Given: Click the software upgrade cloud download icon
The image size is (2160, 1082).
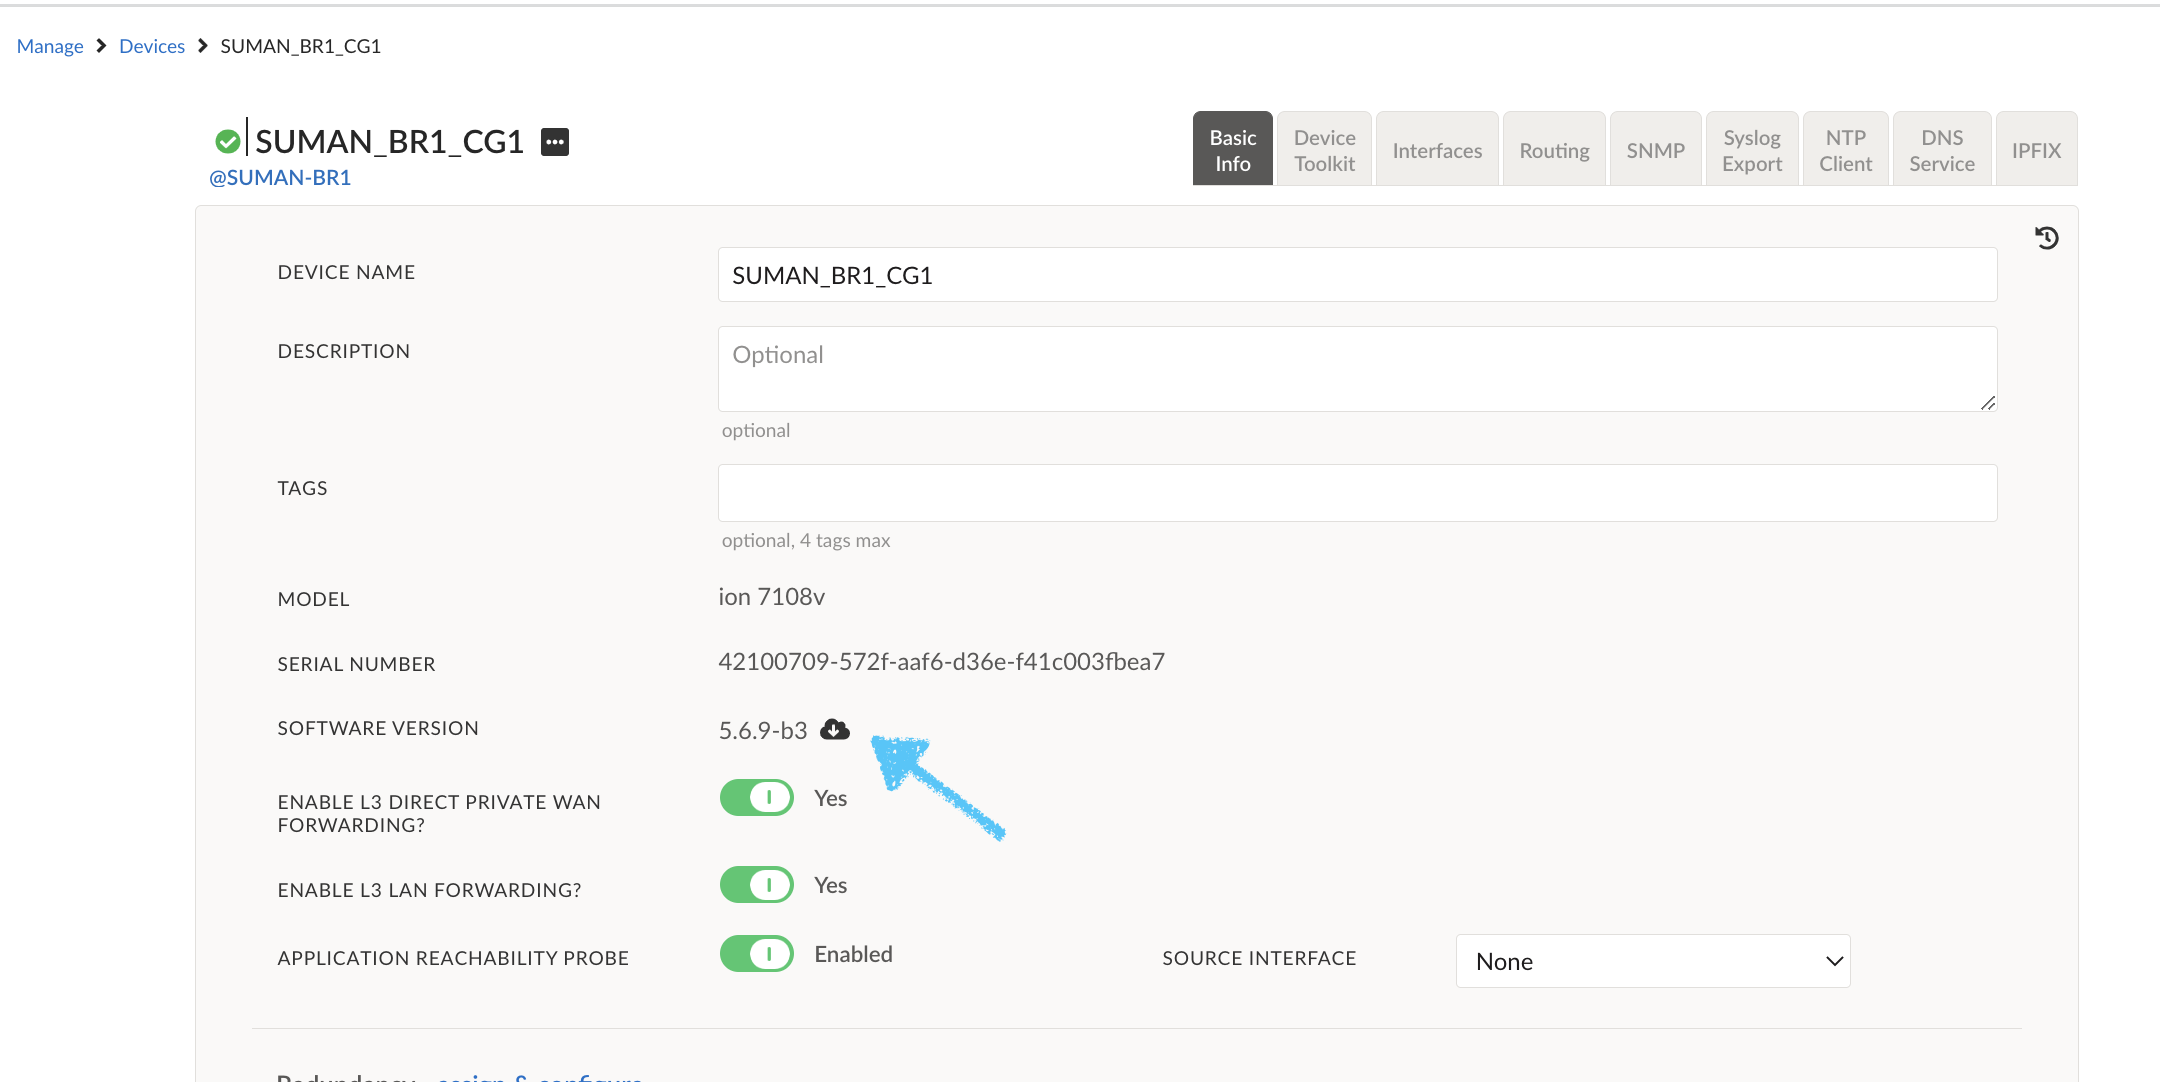Looking at the screenshot, I should pos(834,730).
